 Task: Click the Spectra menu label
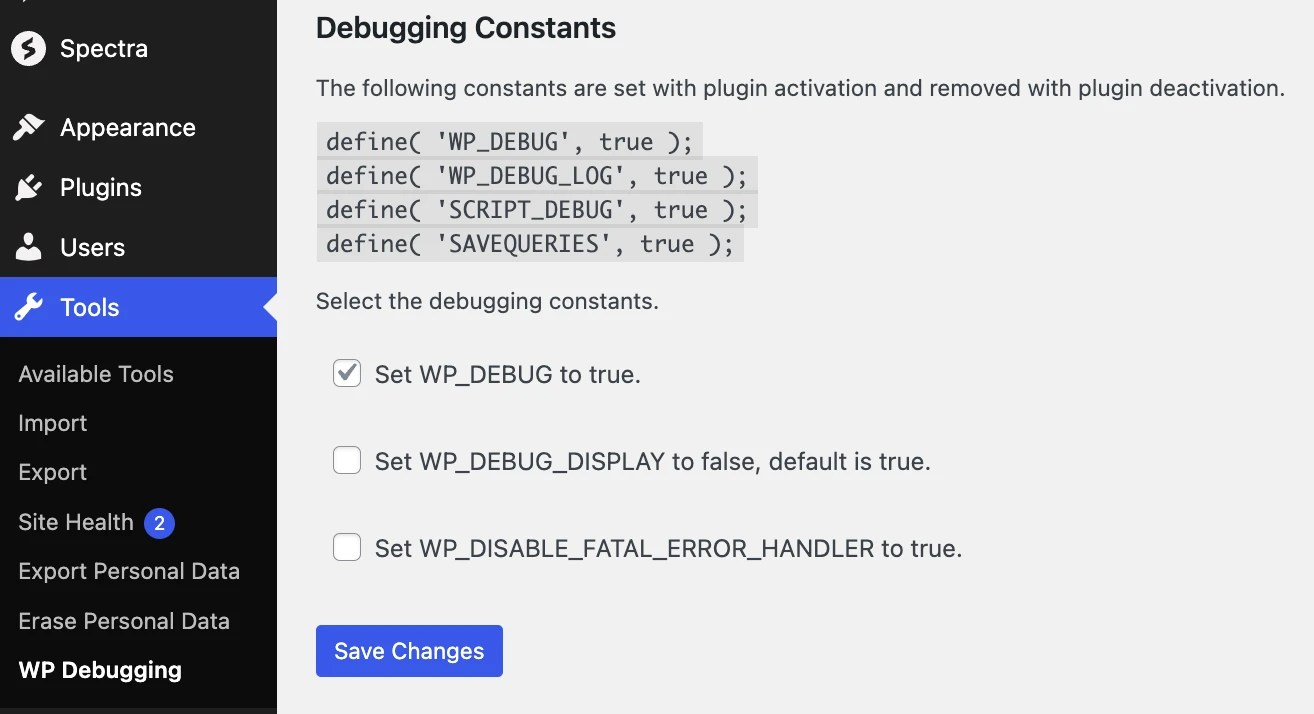105,48
